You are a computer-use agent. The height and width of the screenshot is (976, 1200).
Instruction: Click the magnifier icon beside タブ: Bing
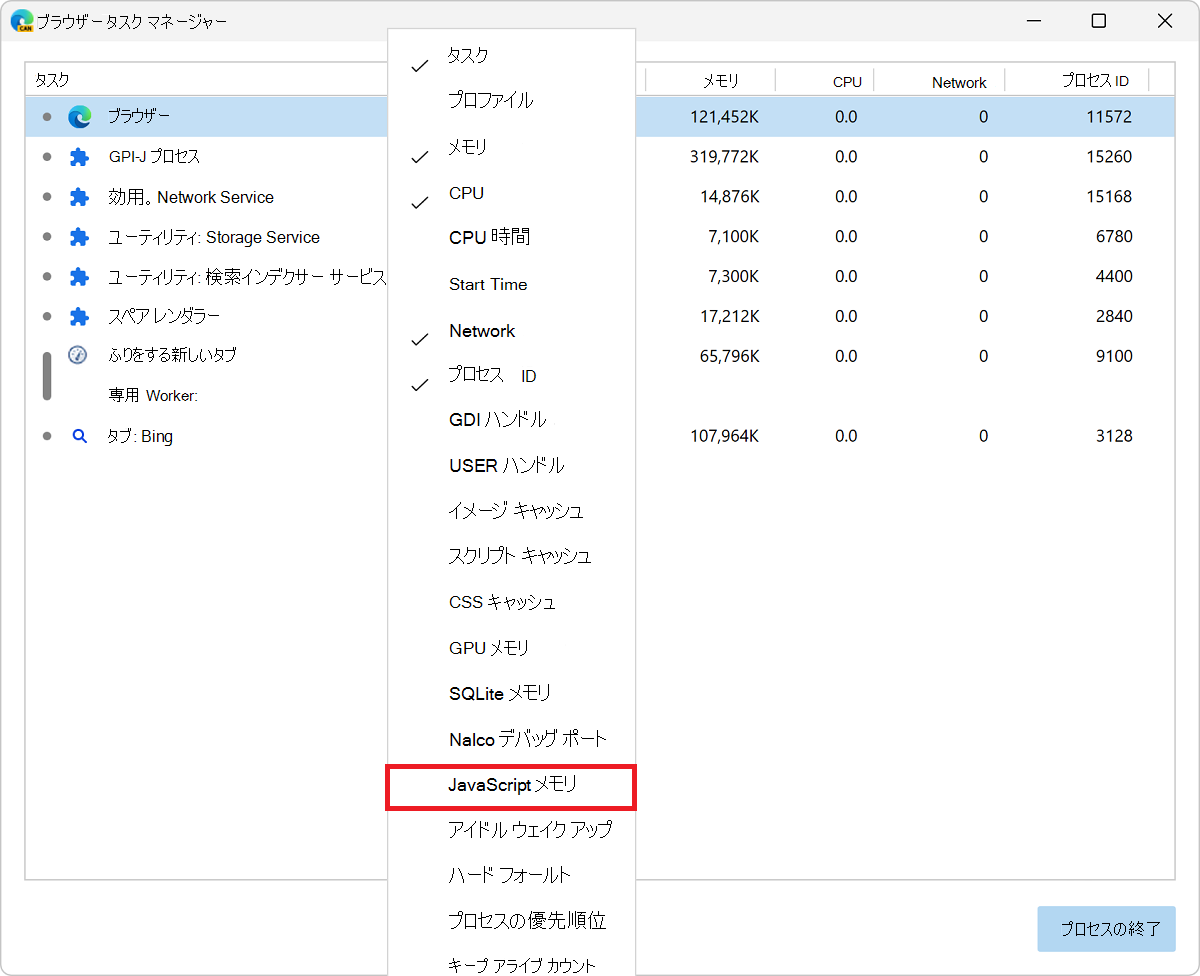click(79, 436)
